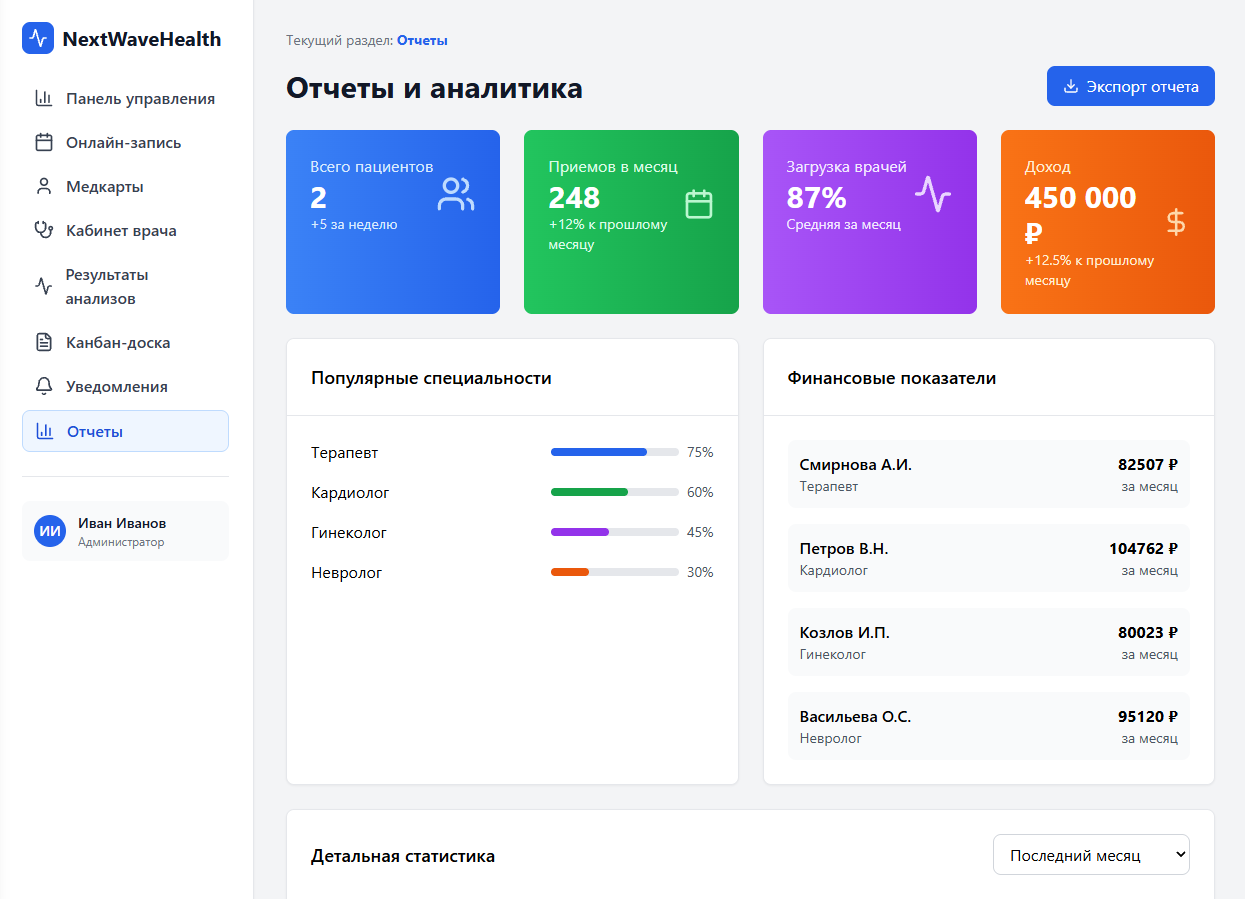Open Результаты анализов pulse icon
The image size is (1245, 899).
coord(42,285)
